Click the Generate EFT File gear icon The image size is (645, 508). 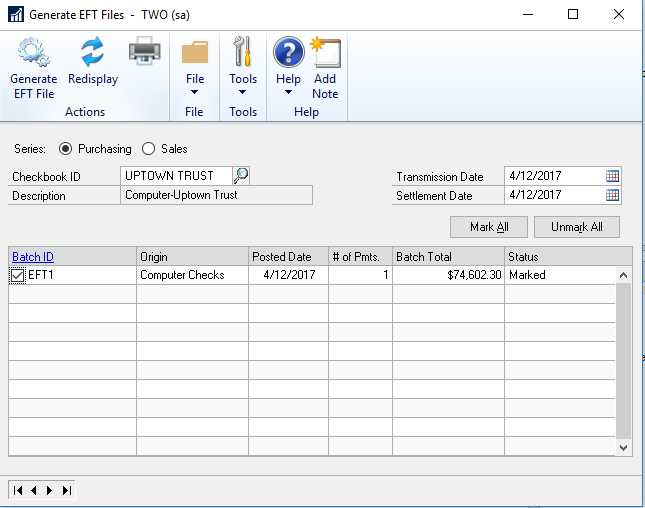click(x=34, y=52)
